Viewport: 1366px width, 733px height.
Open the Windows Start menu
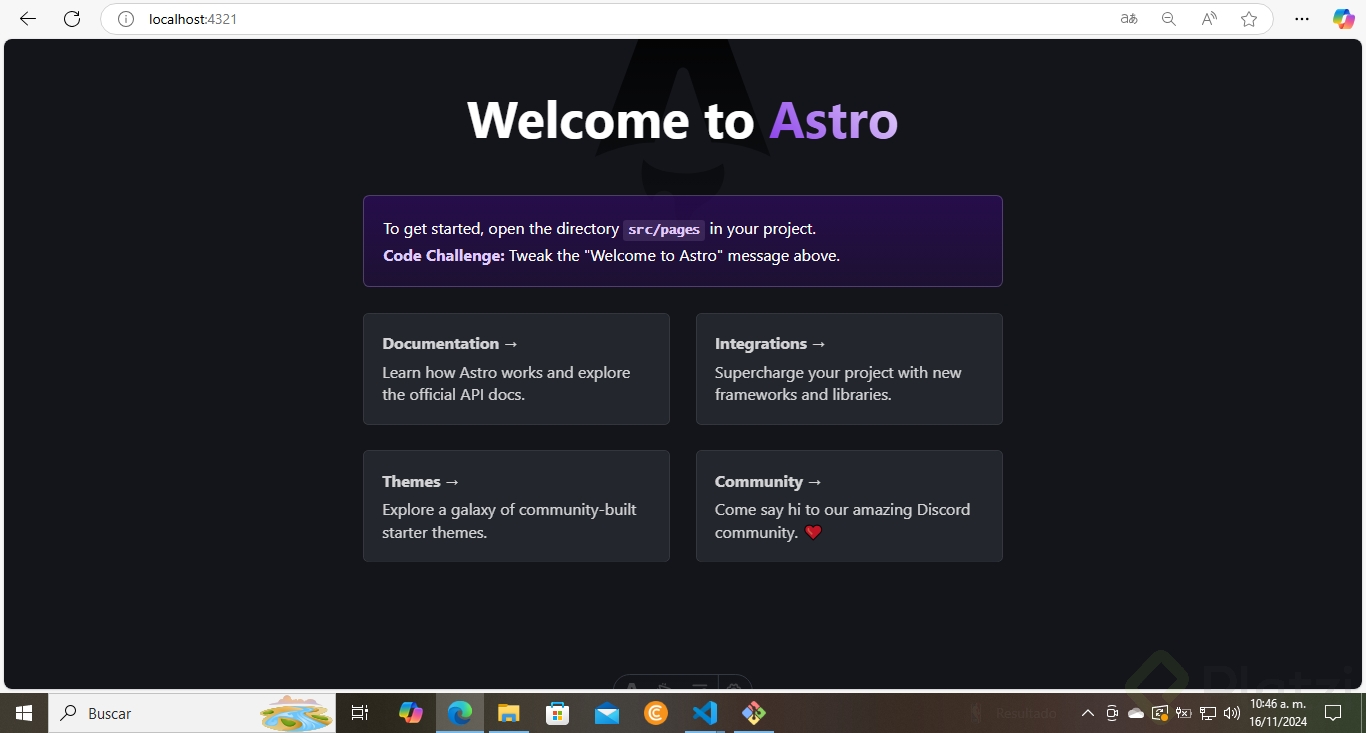tap(24, 713)
